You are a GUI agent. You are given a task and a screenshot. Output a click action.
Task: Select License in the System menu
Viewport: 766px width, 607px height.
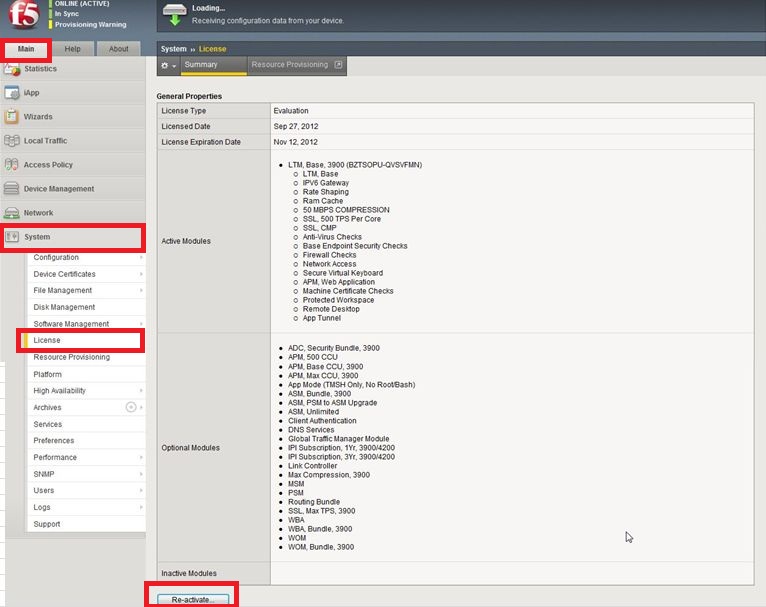coord(82,340)
